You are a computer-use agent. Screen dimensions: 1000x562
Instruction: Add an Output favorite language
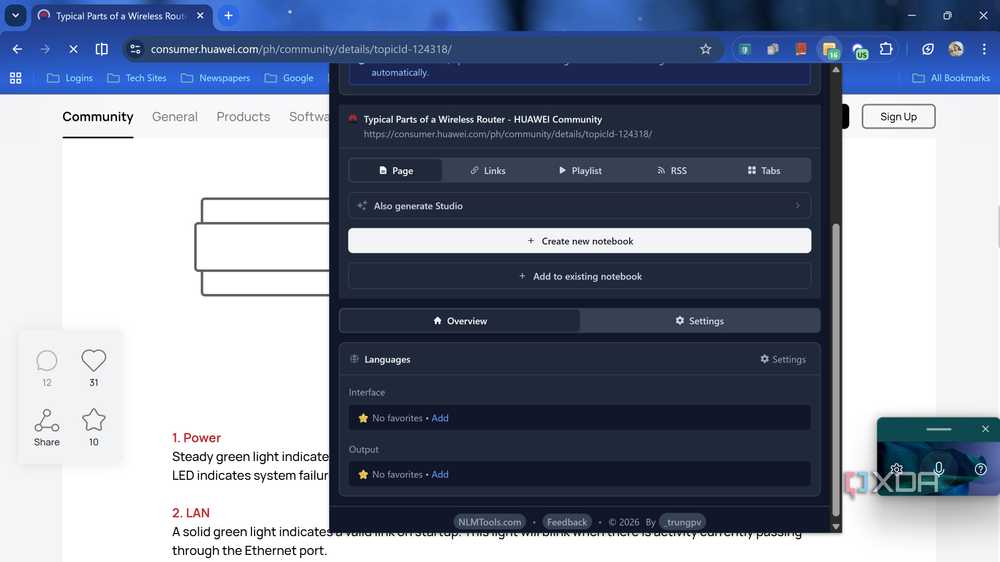[x=439, y=475]
